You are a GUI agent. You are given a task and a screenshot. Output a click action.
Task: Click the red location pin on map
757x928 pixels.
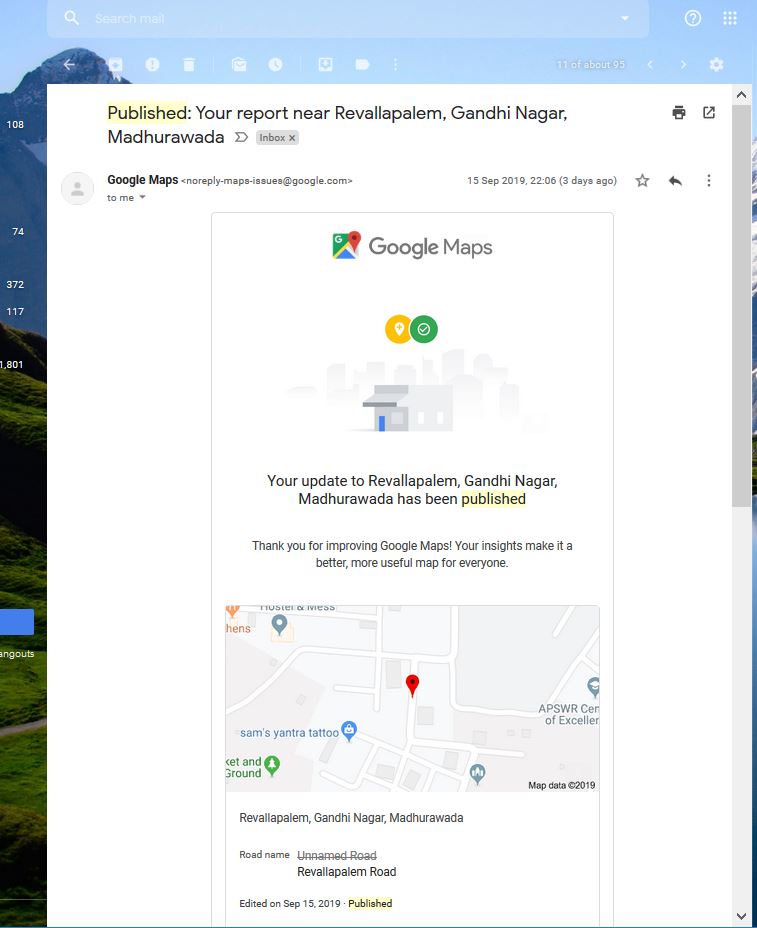pyautogui.click(x=413, y=686)
